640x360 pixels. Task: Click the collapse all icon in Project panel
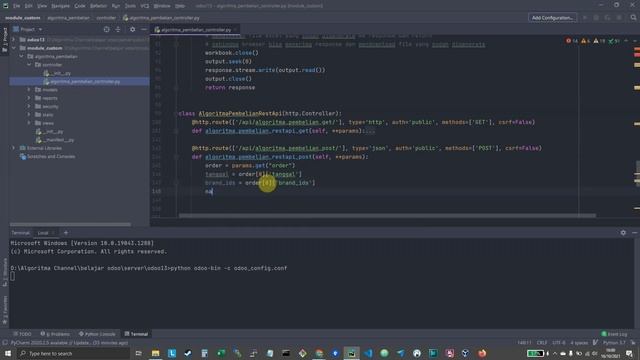pyautogui.click(x=118, y=29)
